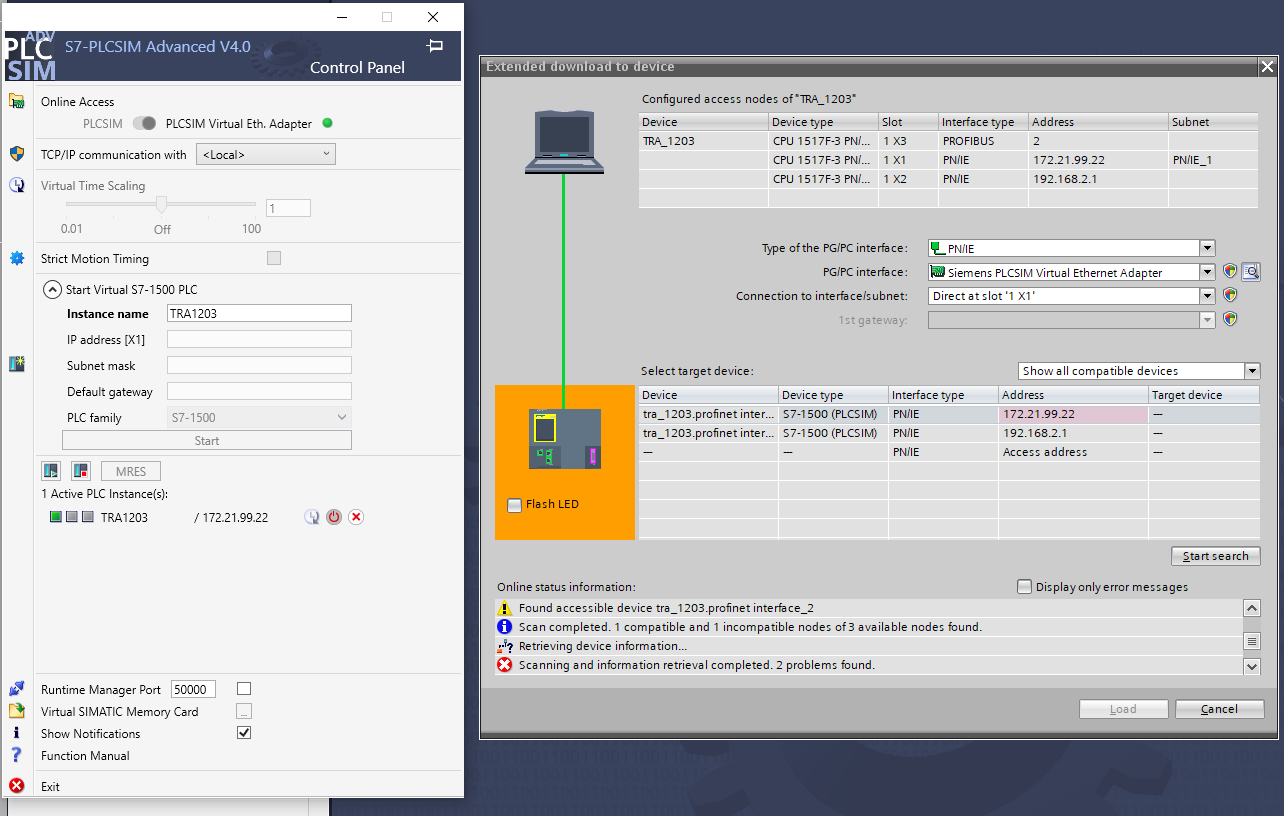Click the clock icon next to TRA1203 instance

[312, 517]
